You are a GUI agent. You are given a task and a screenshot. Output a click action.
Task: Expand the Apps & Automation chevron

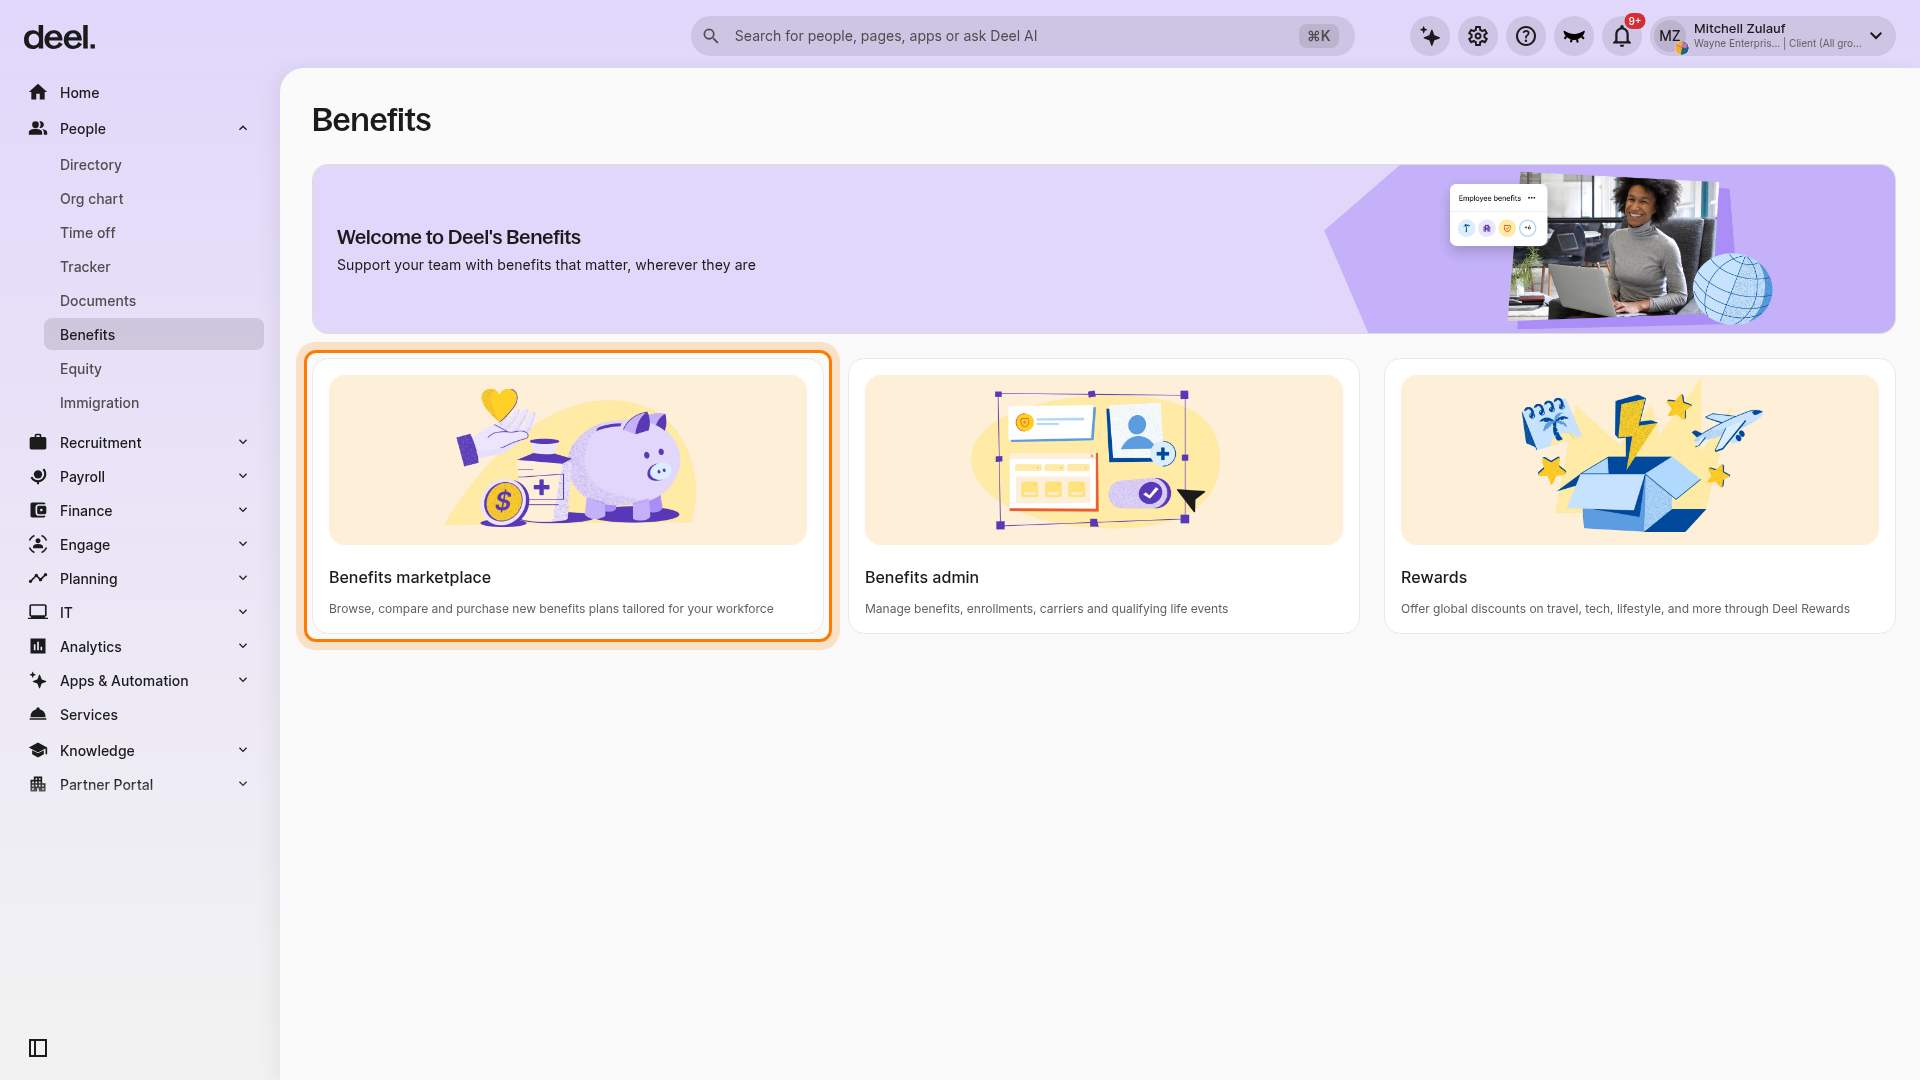(x=243, y=680)
